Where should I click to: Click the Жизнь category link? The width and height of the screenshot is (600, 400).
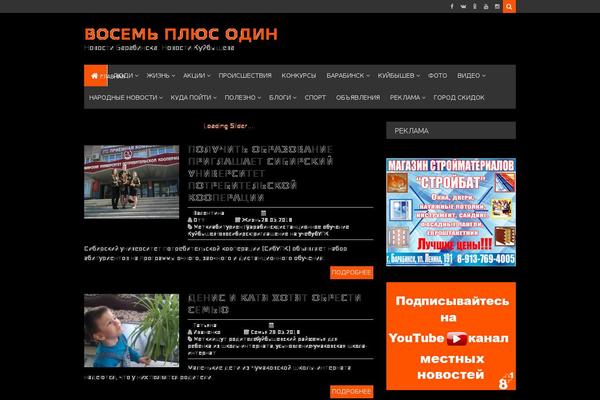click(250, 220)
